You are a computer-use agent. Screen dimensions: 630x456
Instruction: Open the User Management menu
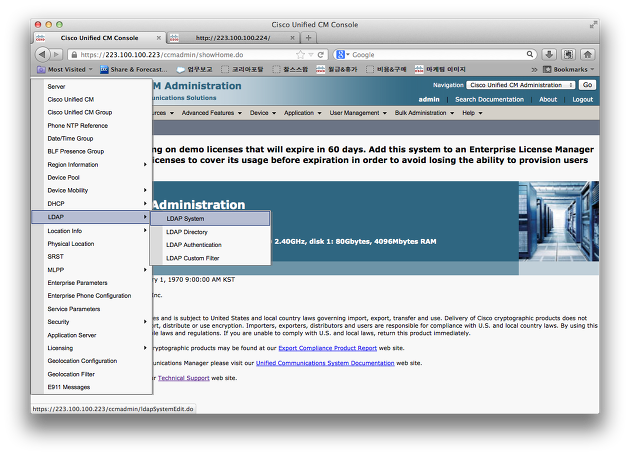[x=358, y=113]
